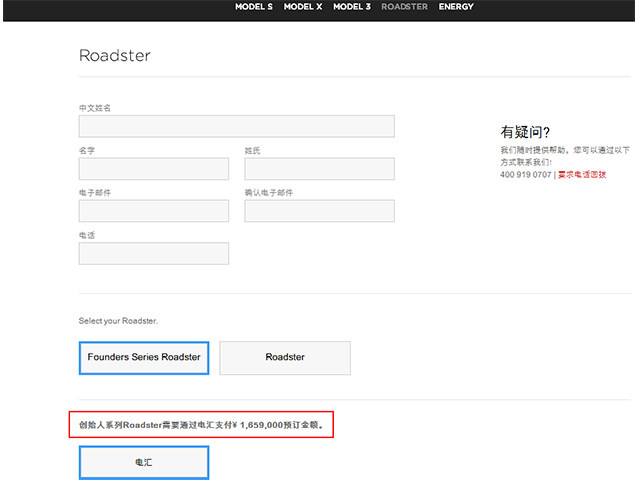The width and height of the screenshot is (640, 480).
Task: Choose the Founders Series Roadster option
Action: (144, 357)
